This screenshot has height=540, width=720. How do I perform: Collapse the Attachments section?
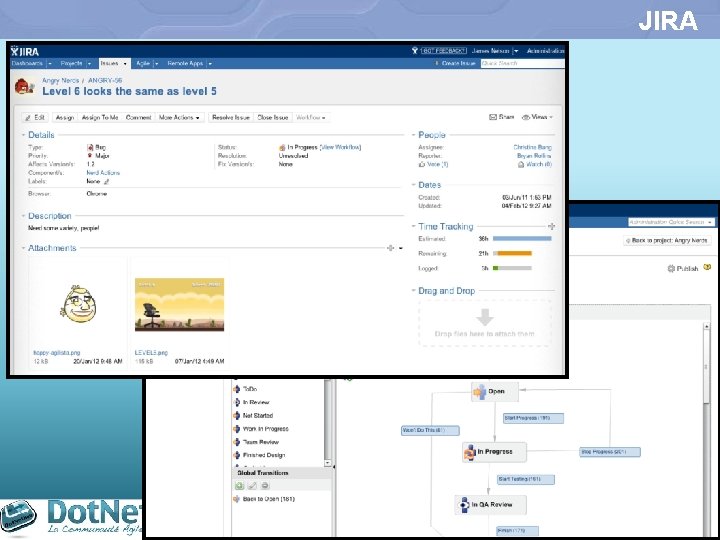23,248
